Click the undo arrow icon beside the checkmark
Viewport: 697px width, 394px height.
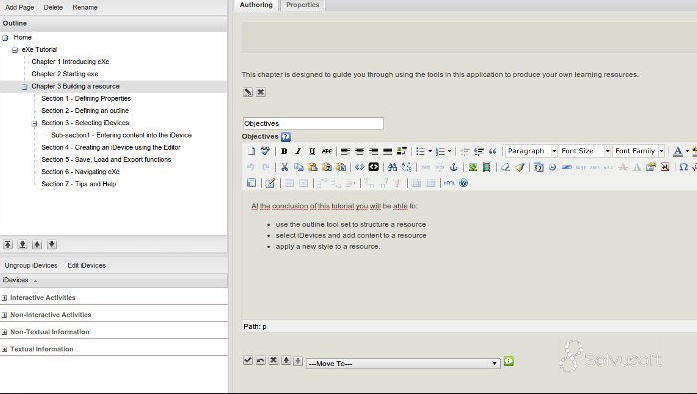coord(261,361)
